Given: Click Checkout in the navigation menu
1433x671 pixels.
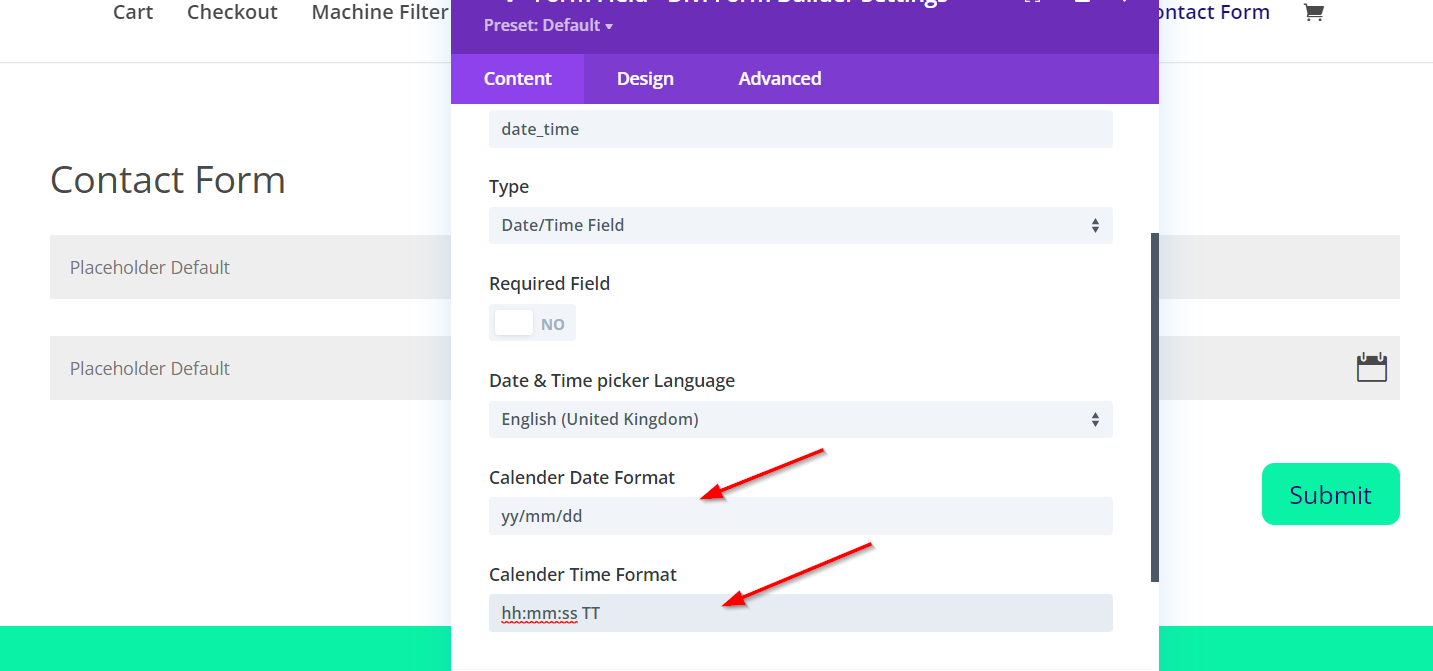Looking at the screenshot, I should [232, 12].
